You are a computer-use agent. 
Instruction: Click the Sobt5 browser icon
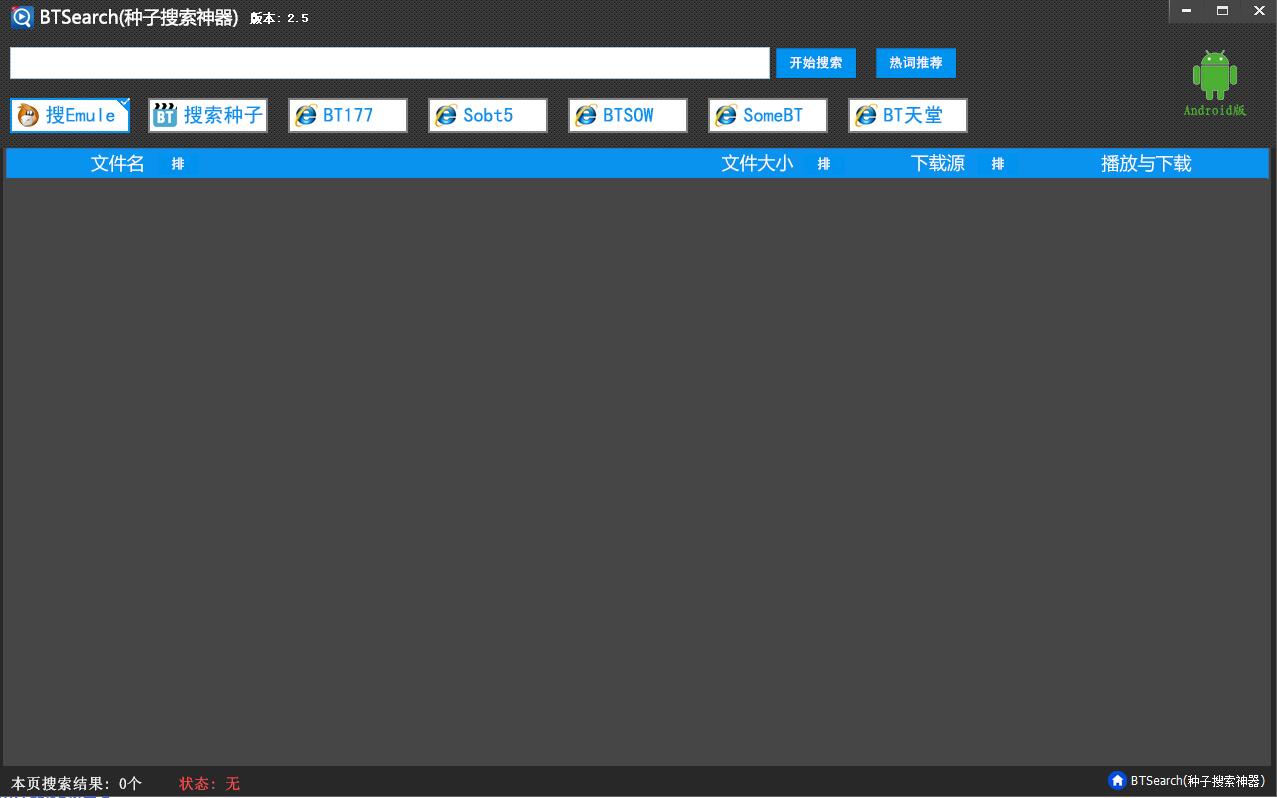tap(444, 115)
